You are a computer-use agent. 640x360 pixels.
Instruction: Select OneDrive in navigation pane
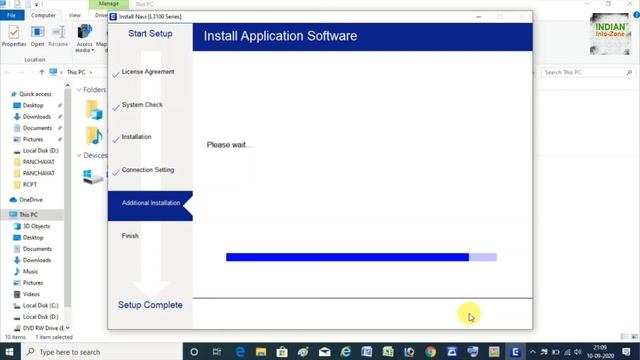pyautogui.click(x=31, y=200)
